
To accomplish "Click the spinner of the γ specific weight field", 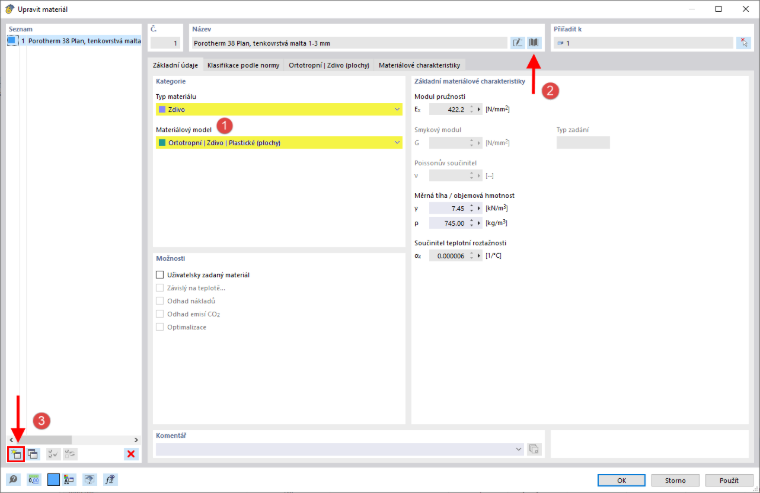I will click(472, 208).
